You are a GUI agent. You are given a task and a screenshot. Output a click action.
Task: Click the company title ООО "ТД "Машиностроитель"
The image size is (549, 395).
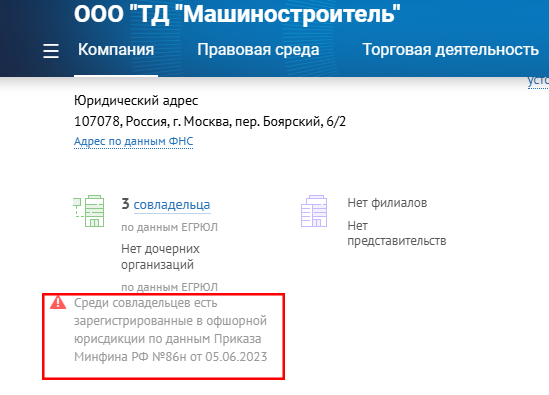237,14
